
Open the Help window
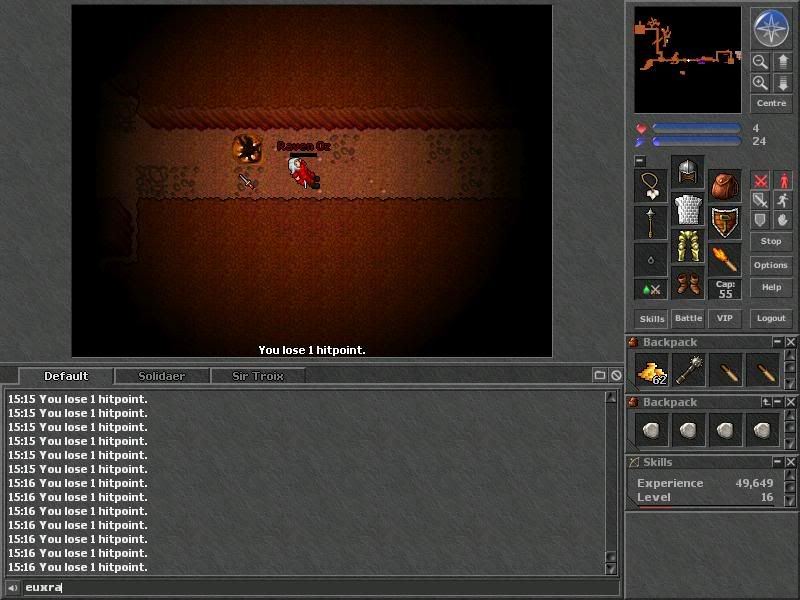tap(771, 288)
